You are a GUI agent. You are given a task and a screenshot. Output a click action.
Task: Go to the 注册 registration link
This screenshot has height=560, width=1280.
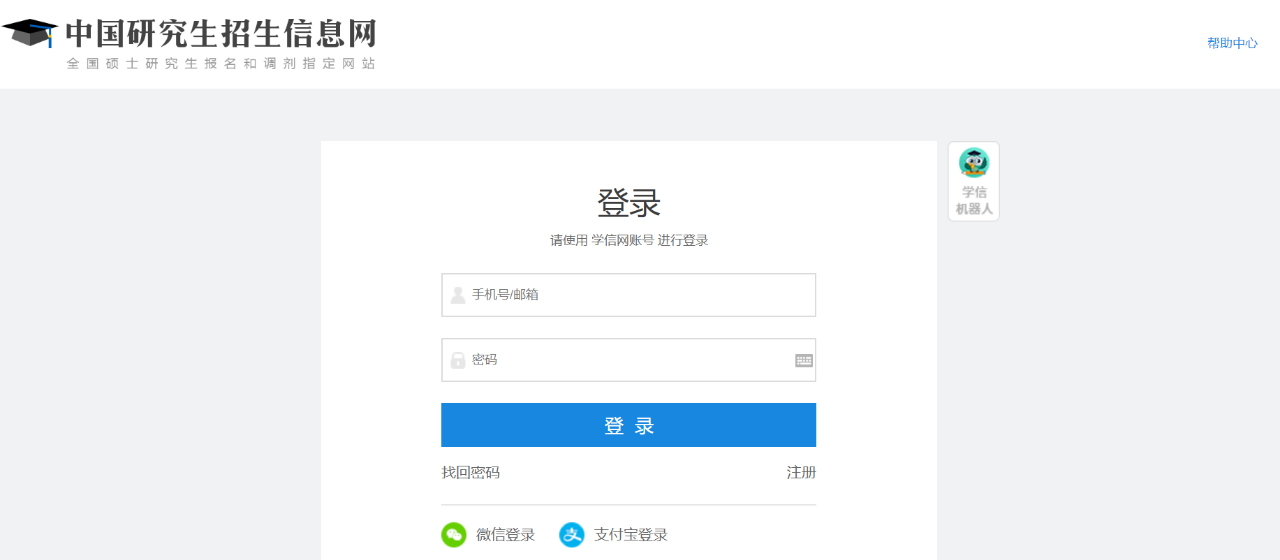801,472
